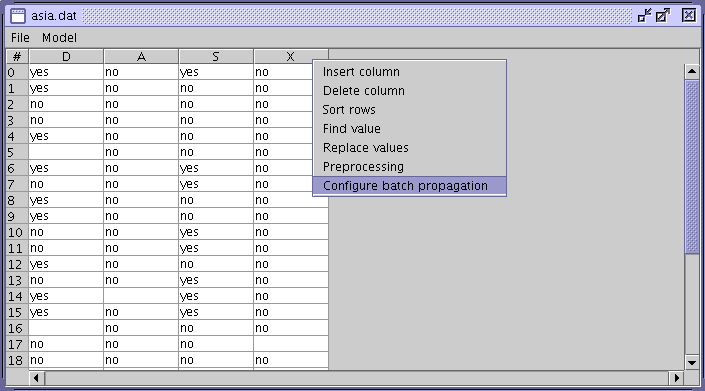Close the asia.dat internal window
The width and height of the screenshot is (705, 391).
tap(688, 16)
